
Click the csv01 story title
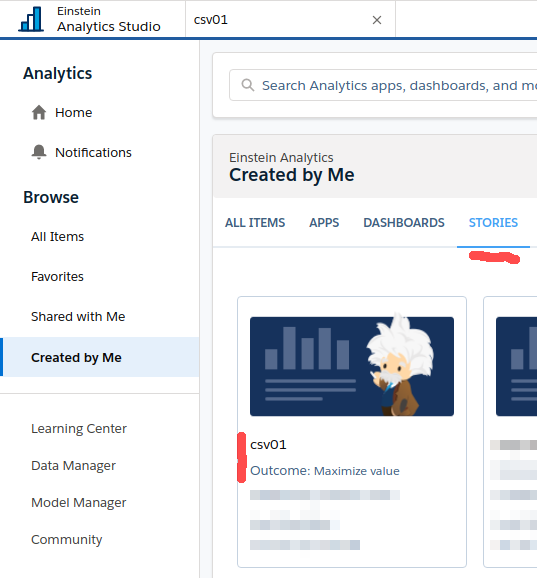point(268,445)
